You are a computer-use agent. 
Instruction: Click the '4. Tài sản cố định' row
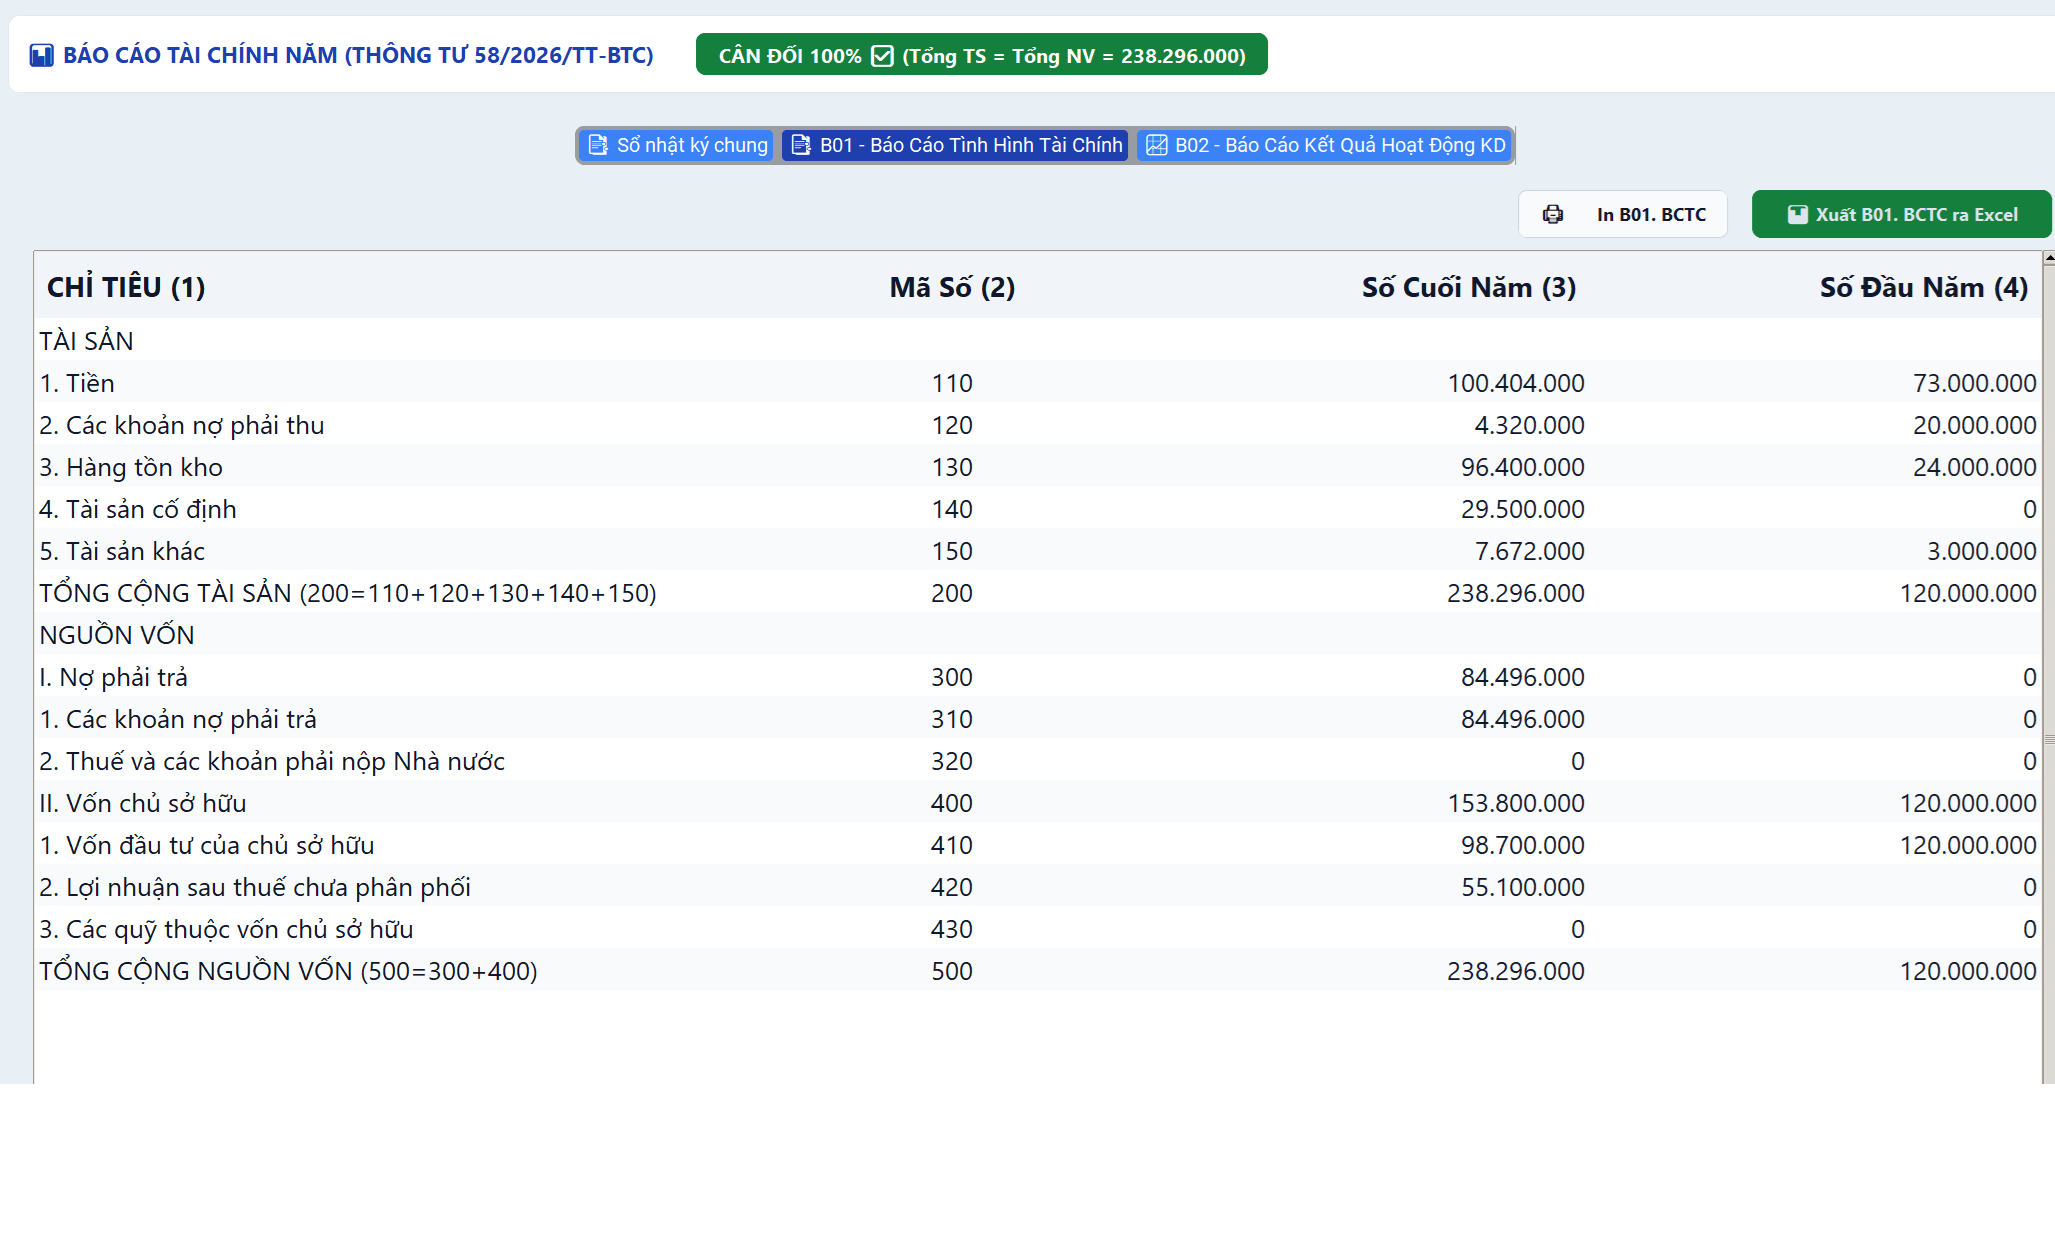[1038, 509]
